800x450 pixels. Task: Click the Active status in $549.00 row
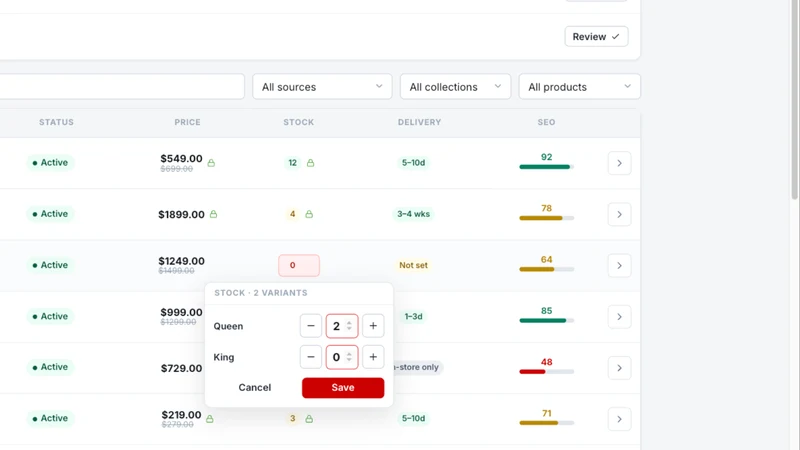coord(50,163)
